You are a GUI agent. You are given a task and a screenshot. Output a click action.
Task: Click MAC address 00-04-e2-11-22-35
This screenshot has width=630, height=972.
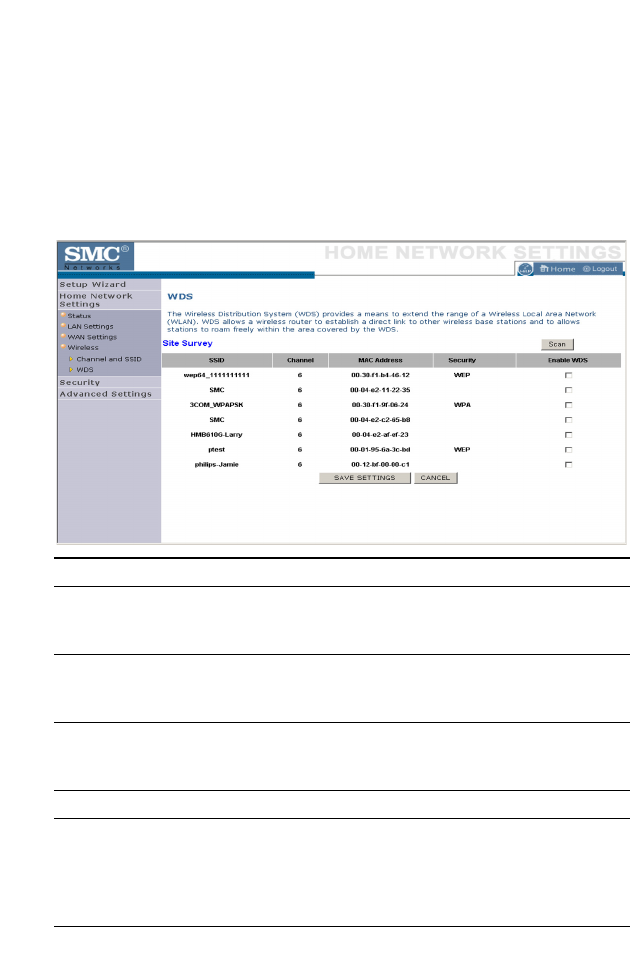(380, 390)
